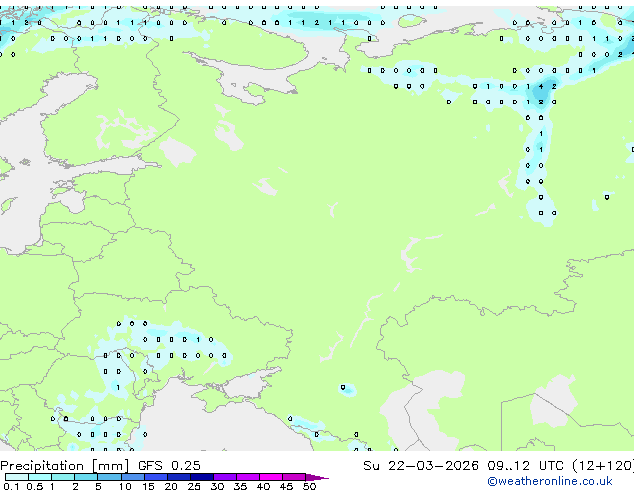Click the 35–40 mm legend color swatch

[248, 477]
